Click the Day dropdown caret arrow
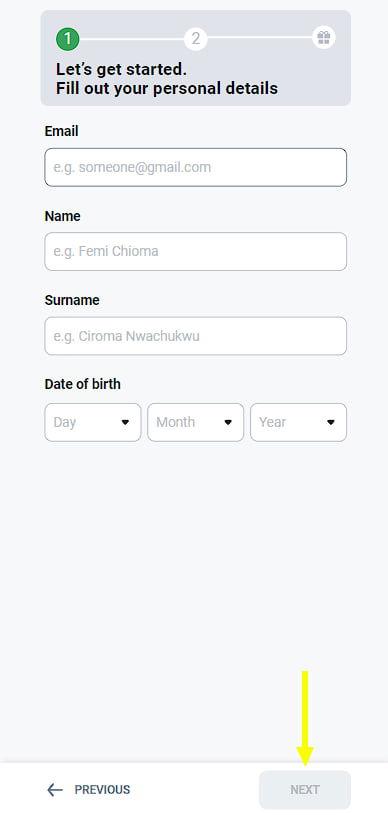 click(125, 423)
